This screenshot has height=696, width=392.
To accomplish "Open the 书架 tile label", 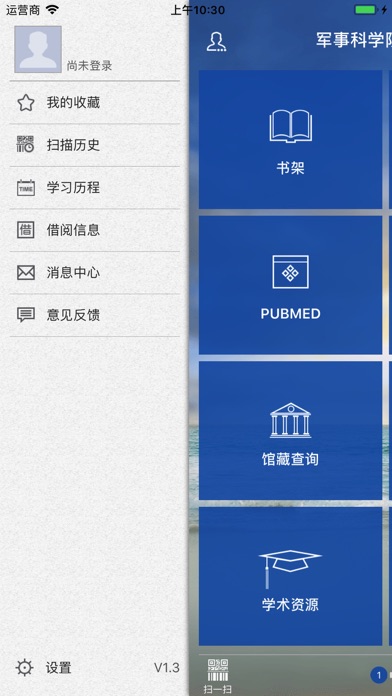I will click(x=290, y=168).
